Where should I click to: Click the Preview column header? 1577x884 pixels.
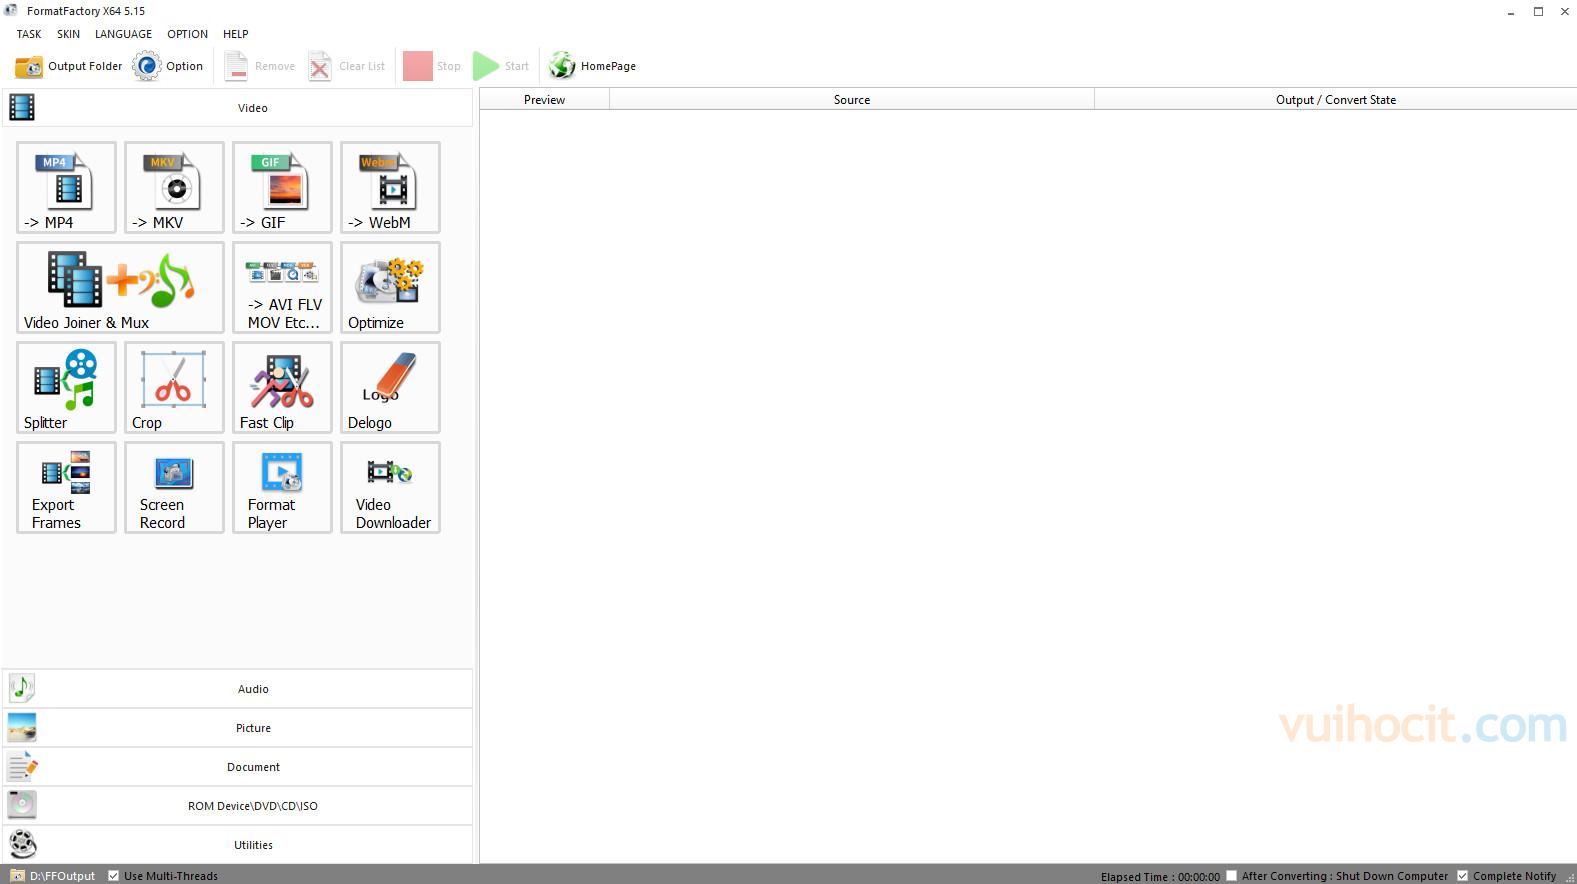pos(544,100)
